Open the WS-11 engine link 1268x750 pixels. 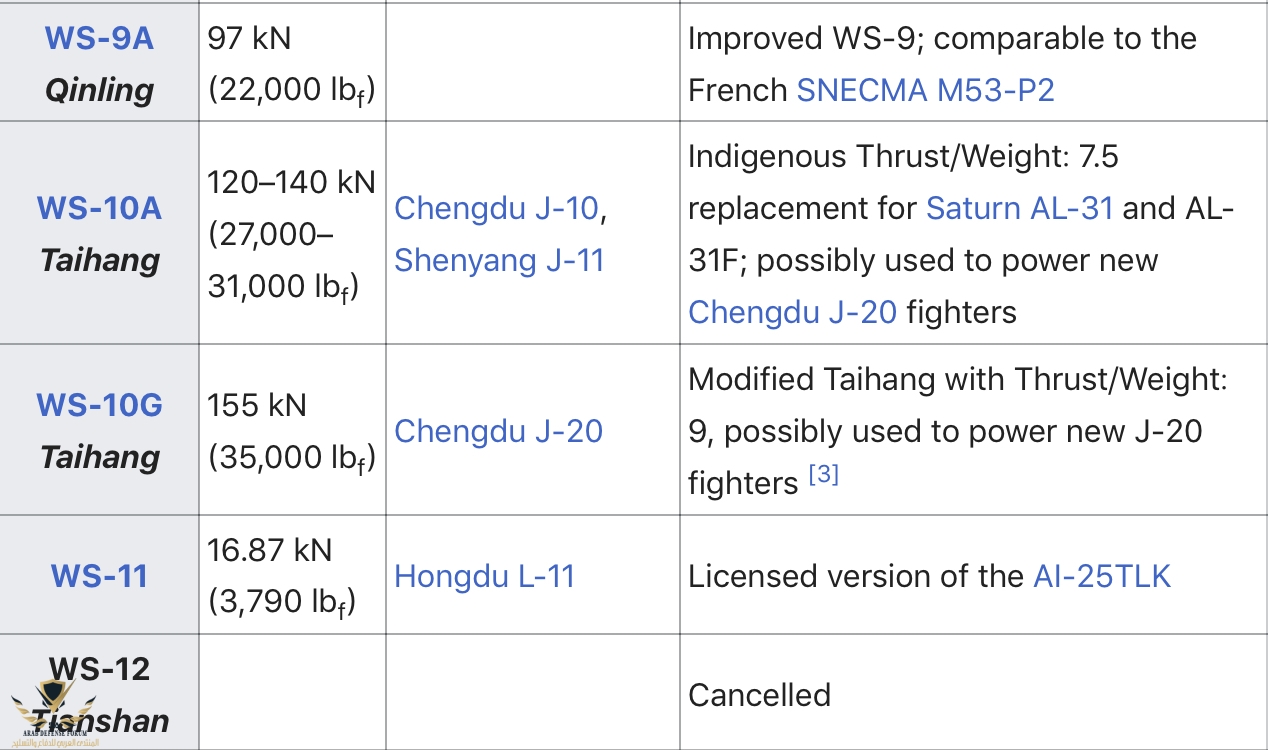[x=99, y=576]
